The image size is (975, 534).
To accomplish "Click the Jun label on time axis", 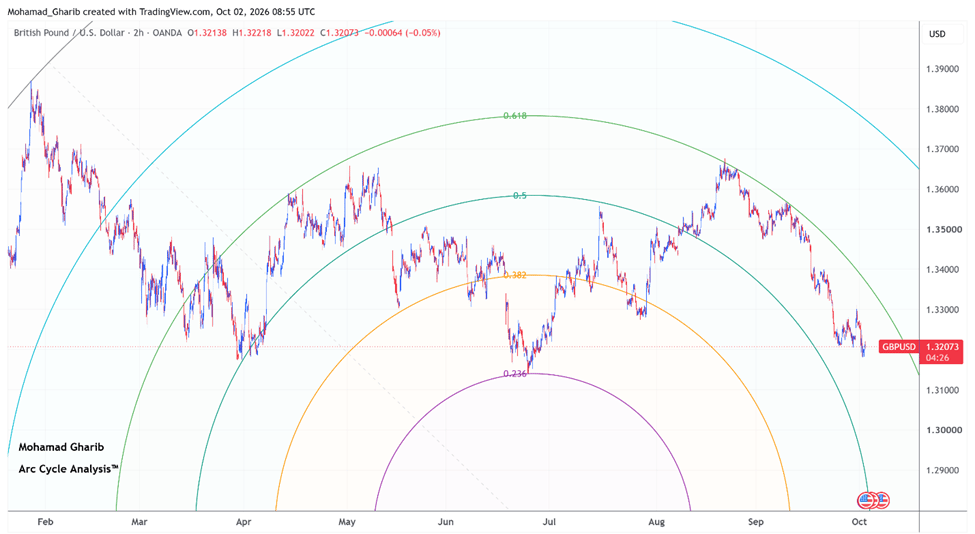I will (x=445, y=522).
